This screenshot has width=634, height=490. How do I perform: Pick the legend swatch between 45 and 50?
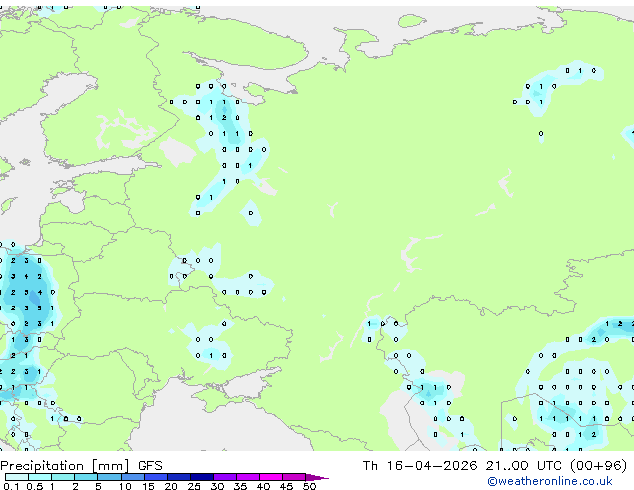[x=294, y=477]
